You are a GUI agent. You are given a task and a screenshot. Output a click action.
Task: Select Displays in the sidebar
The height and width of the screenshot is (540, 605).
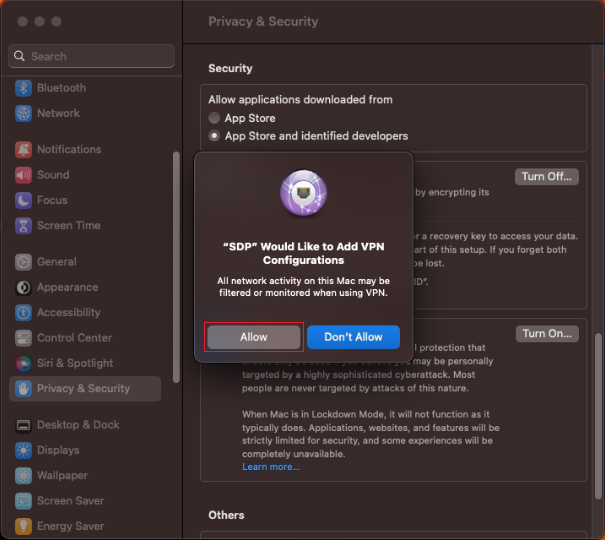(x=85, y=450)
